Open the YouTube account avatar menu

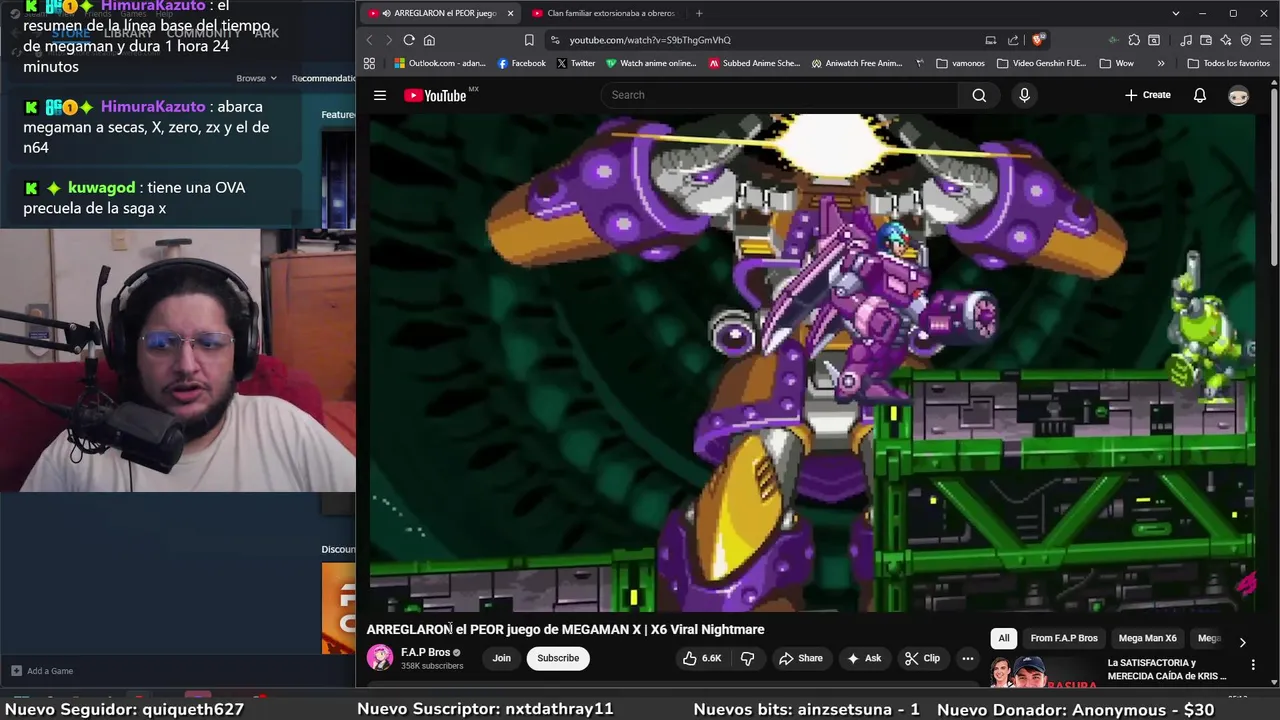[1238, 95]
